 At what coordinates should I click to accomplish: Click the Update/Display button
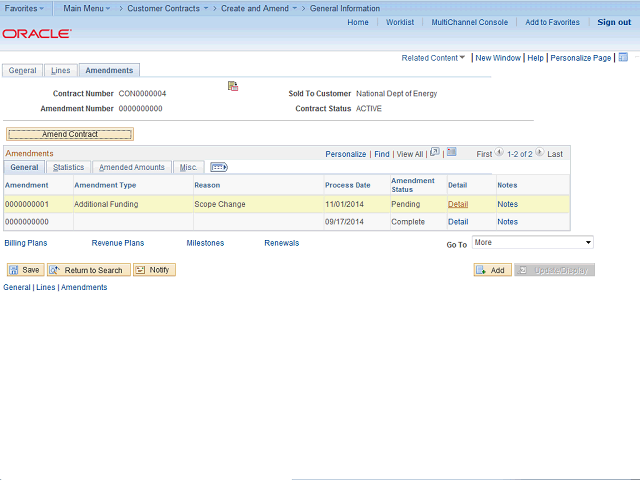pos(554,270)
